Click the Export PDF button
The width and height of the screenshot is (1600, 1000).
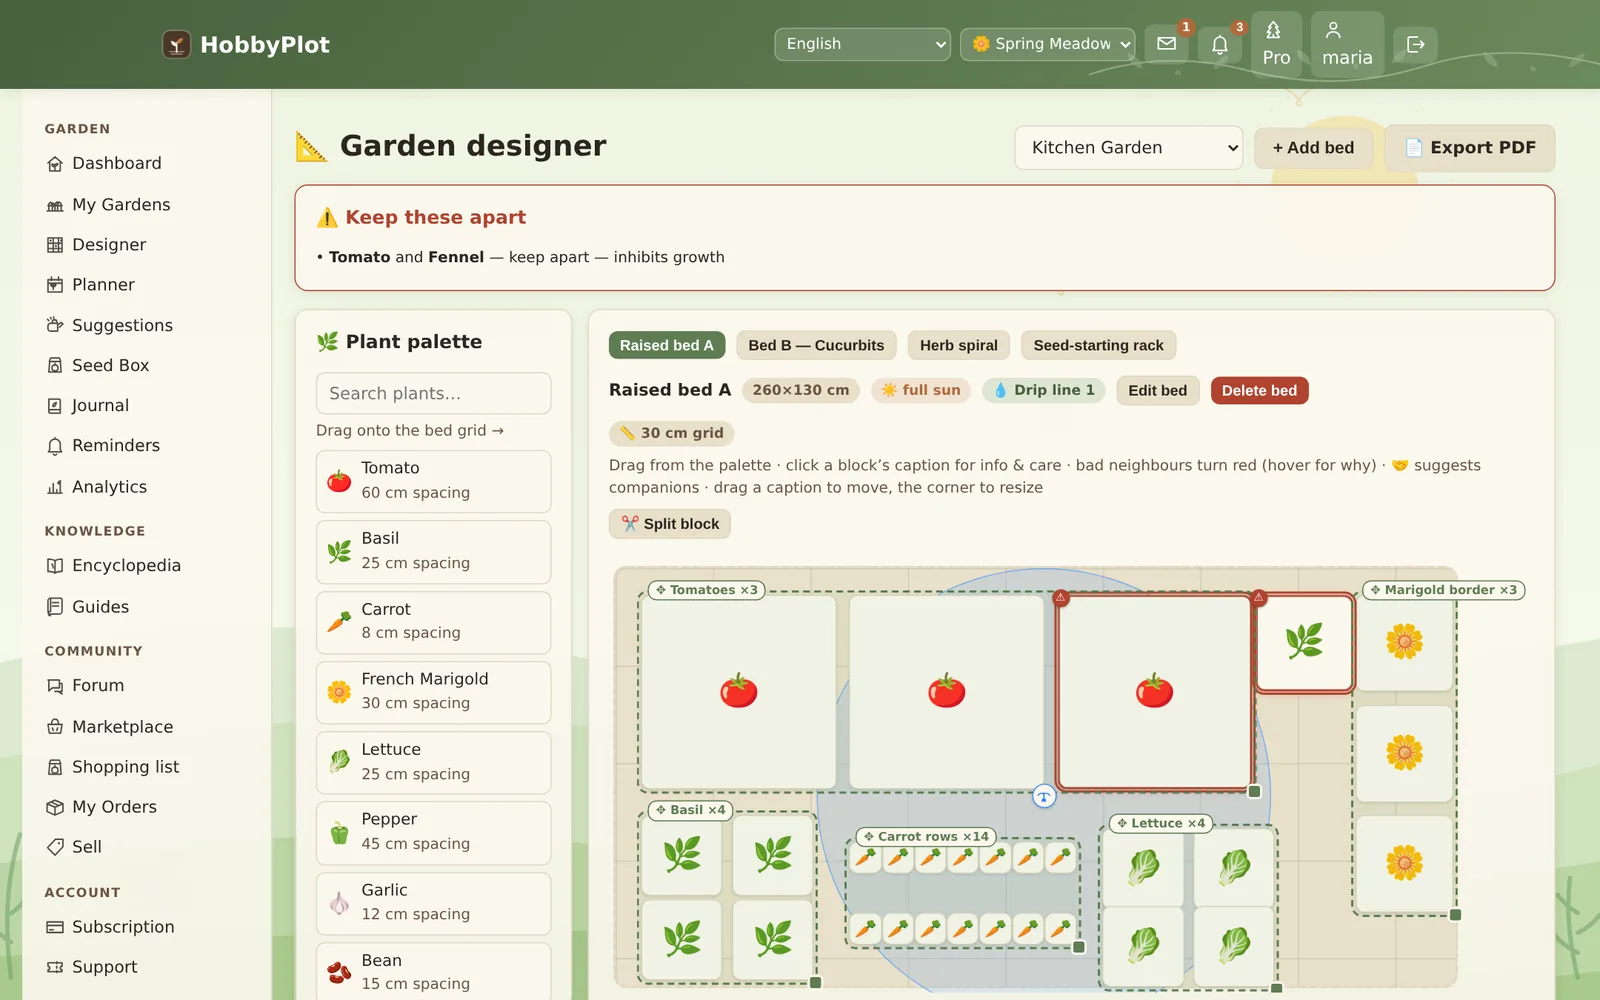1470,148
